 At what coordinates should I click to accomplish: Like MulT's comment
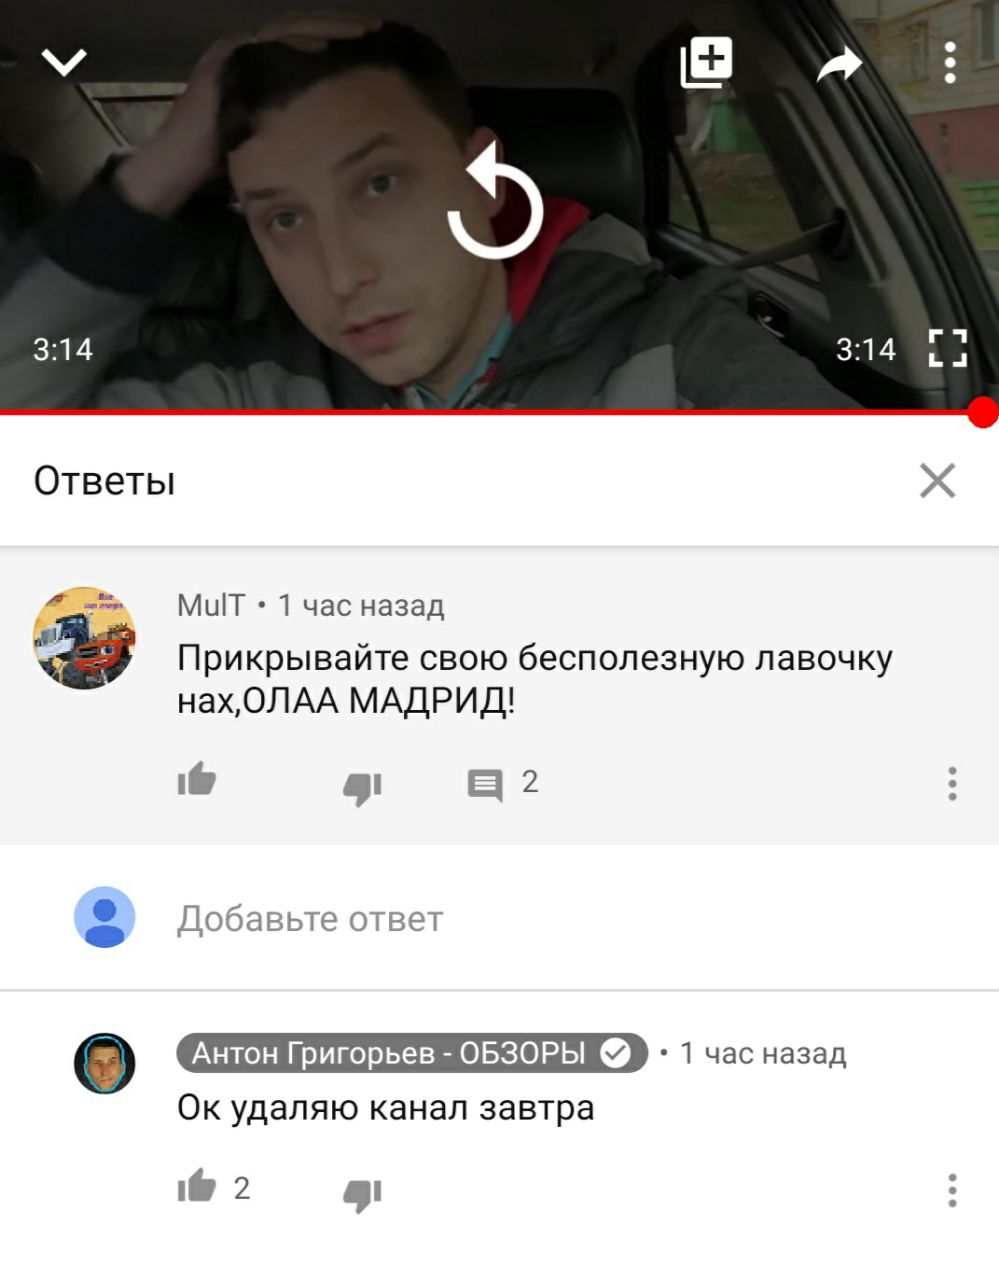[x=197, y=780]
